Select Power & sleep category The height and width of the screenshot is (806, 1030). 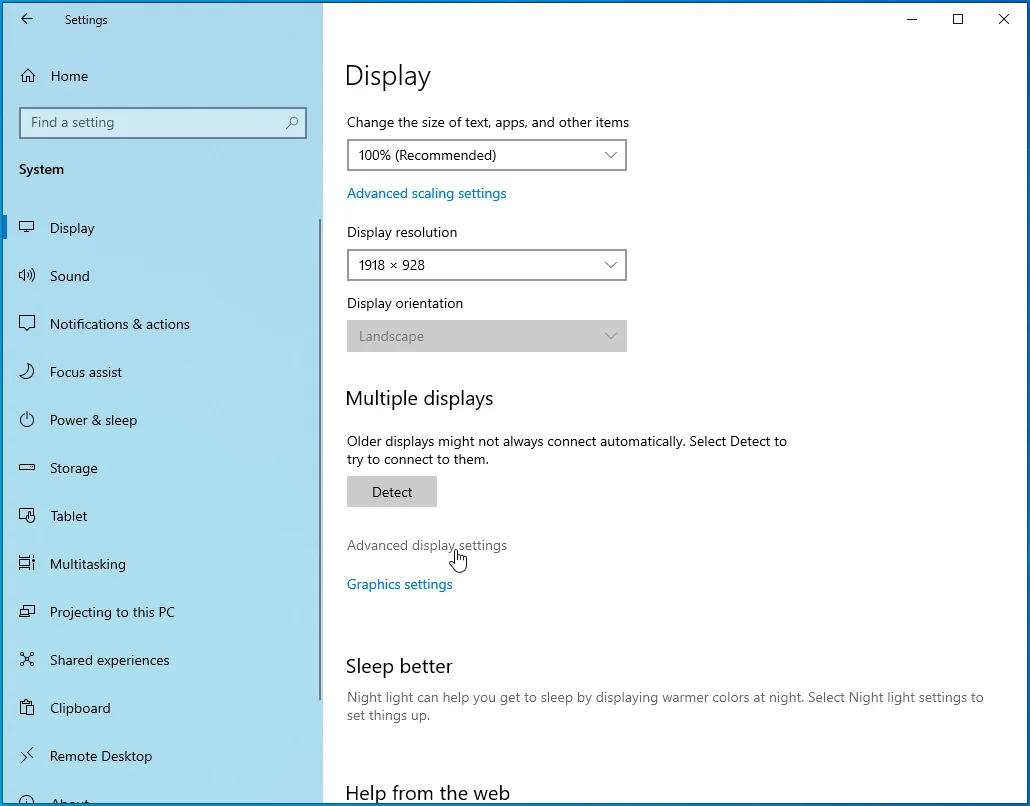point(162,420)
